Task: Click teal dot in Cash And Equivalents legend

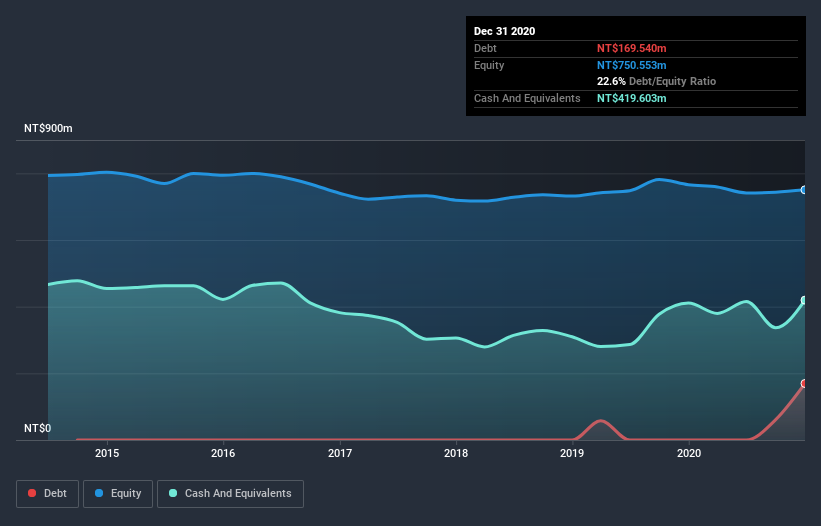Action: tap(174, 493)
